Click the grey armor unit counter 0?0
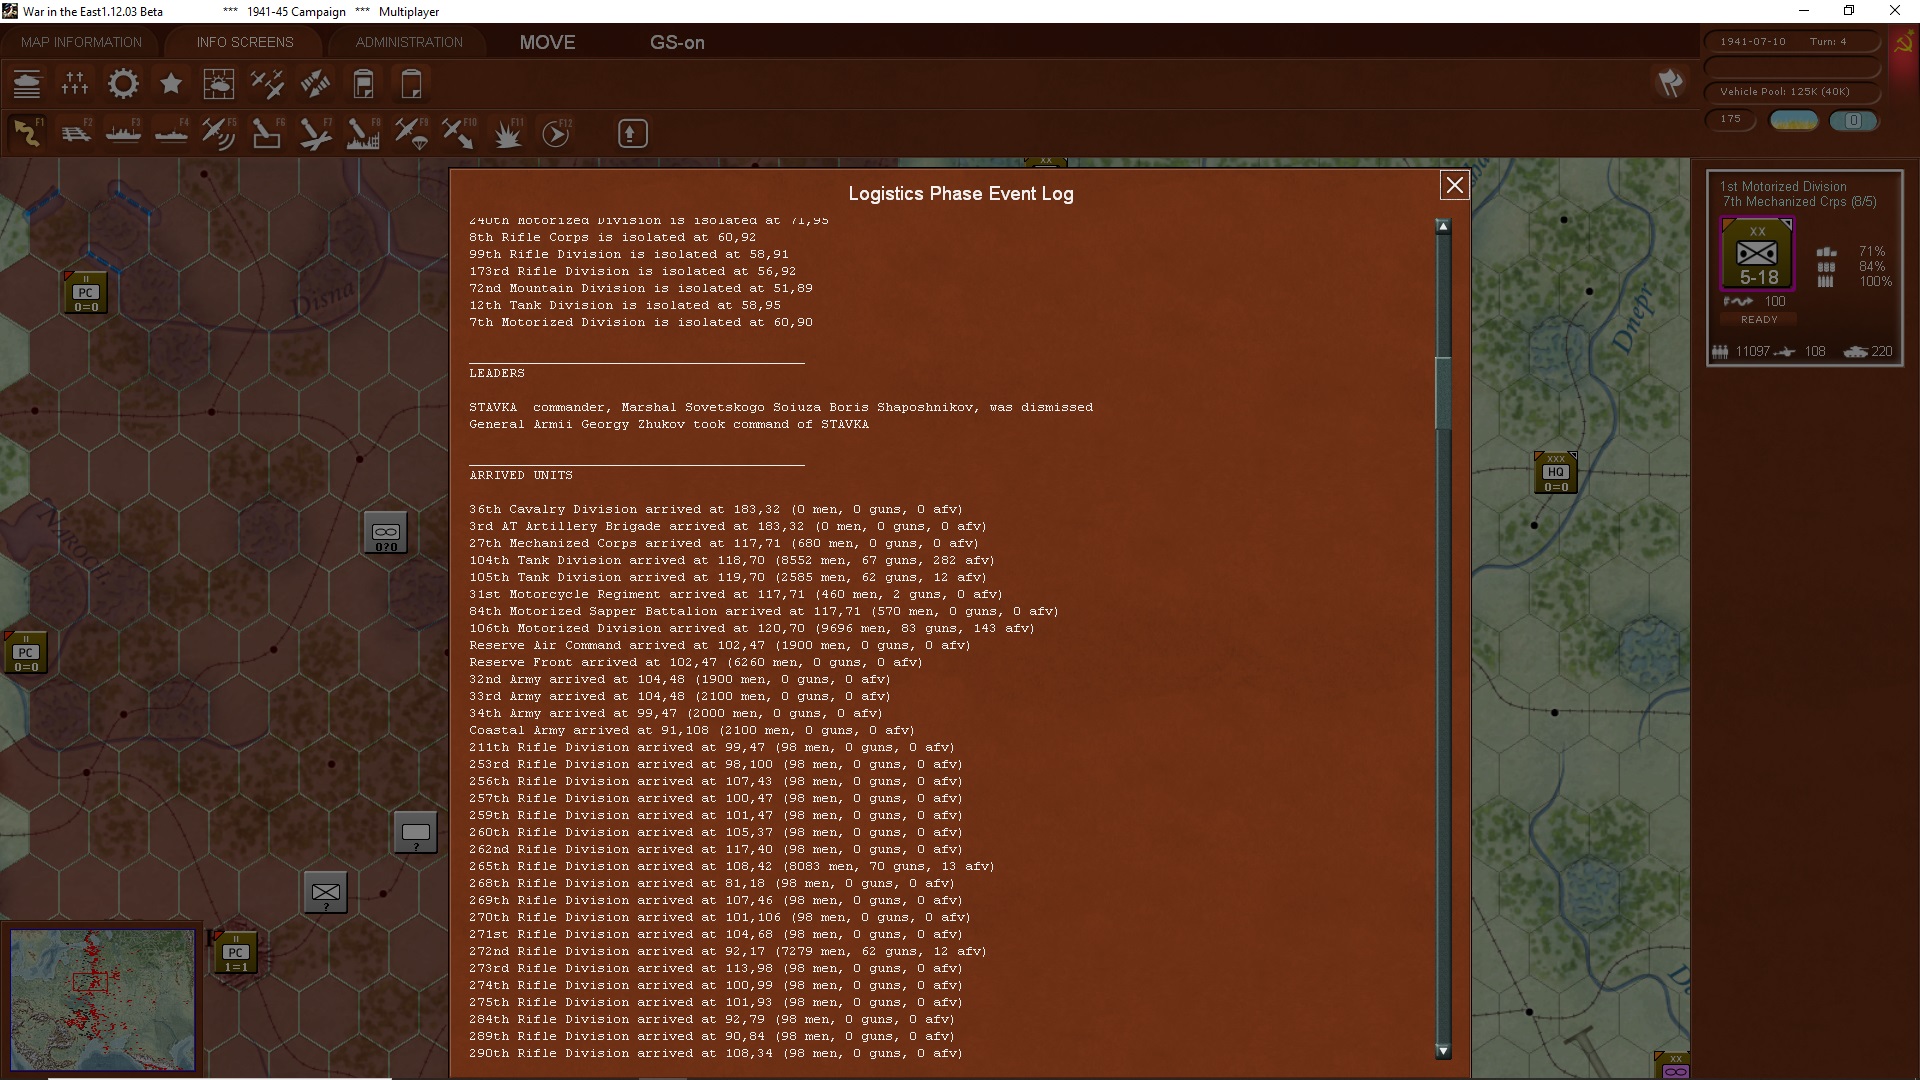 (386, 533)
